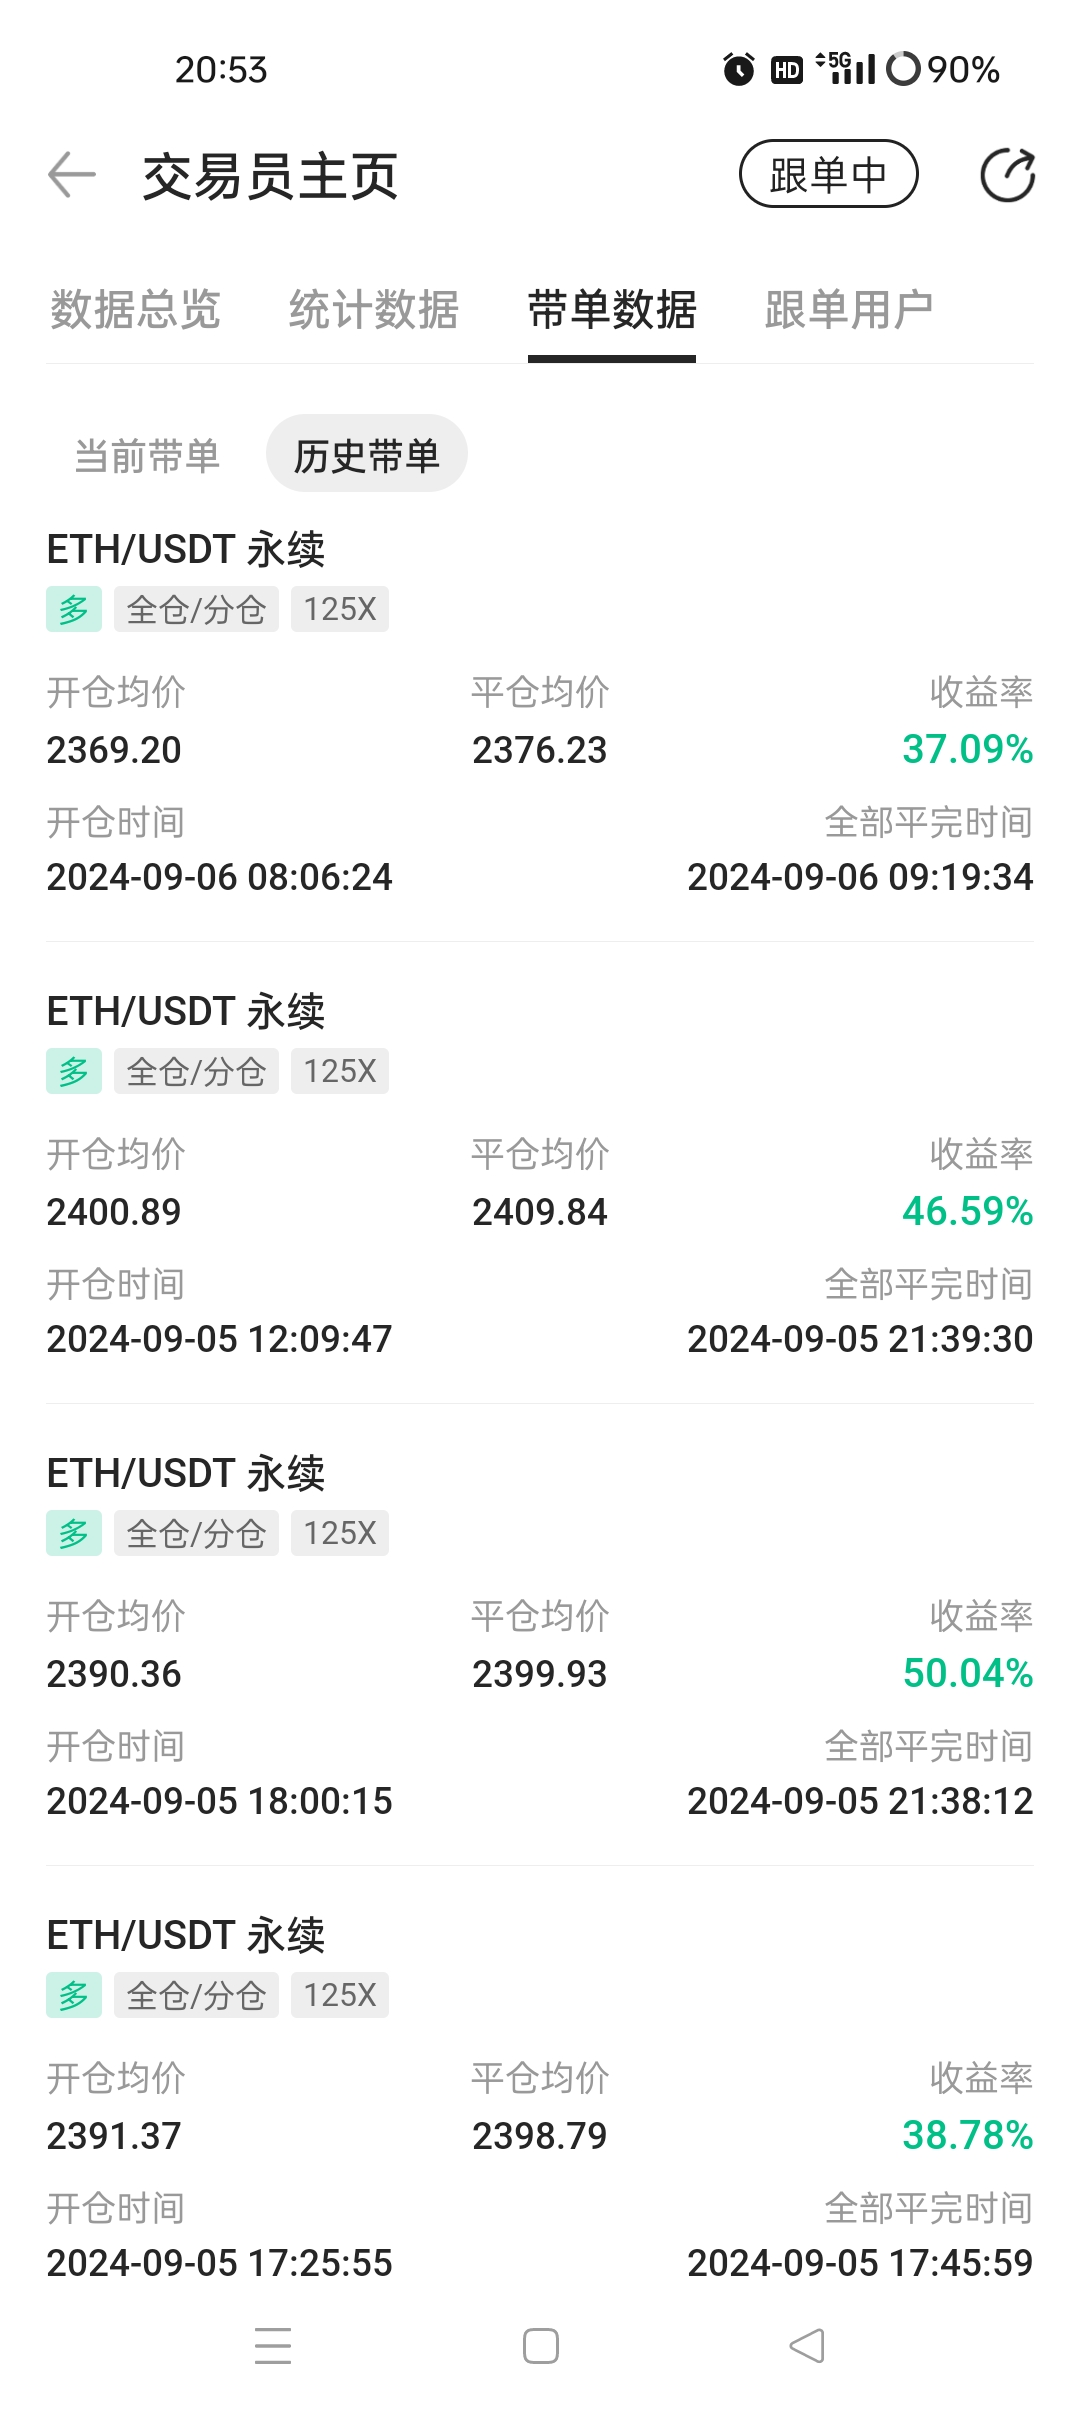Tap the 125X leverage tag on second order
Viewport: 1080px width, 2412px height.
tap(340, 1071)
